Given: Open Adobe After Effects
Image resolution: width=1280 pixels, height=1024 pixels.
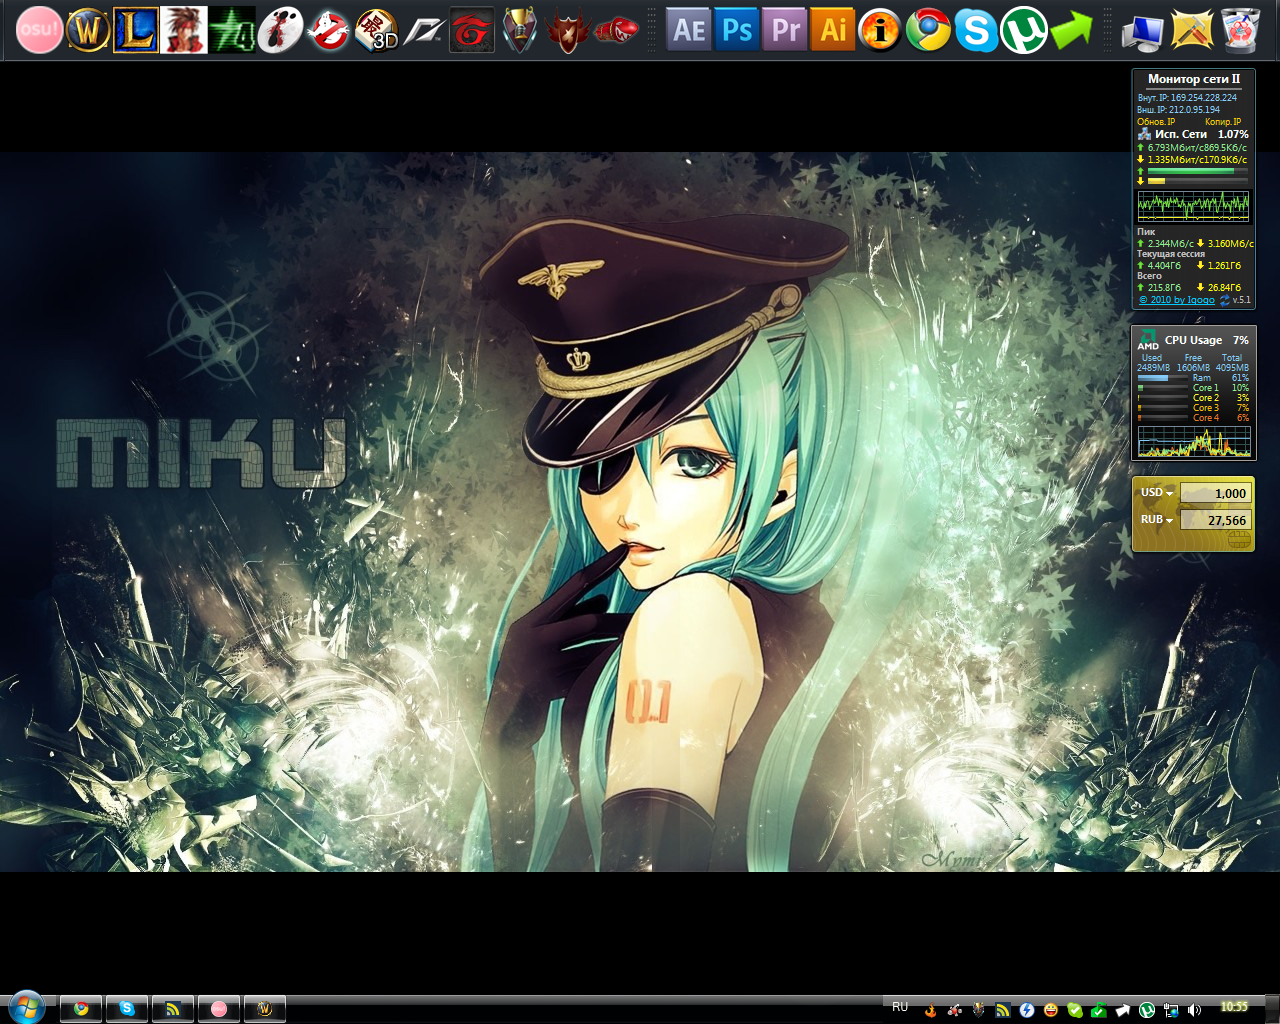Looking at the screenshot, I should [x=688, y=30].
